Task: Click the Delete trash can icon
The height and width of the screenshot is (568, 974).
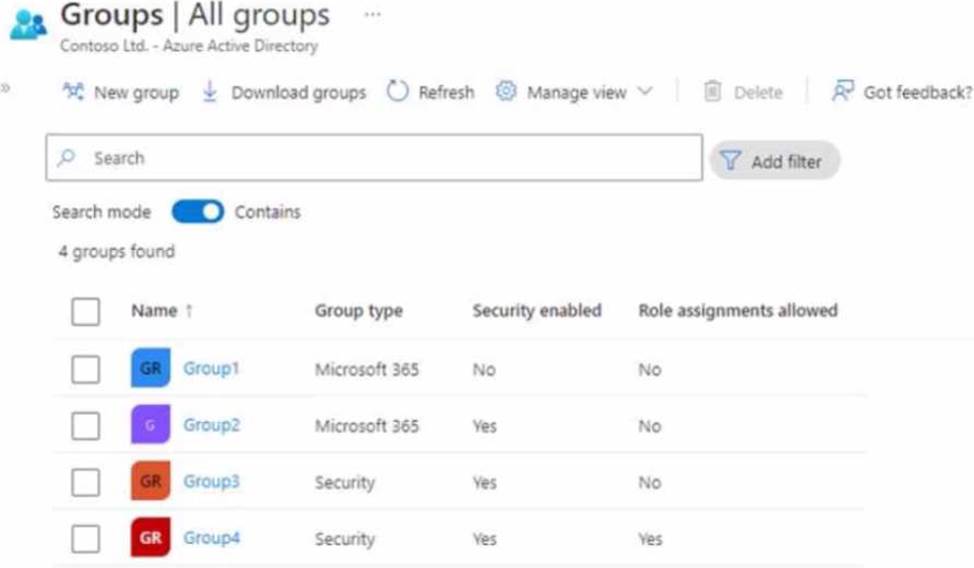Action: point(712,91)
